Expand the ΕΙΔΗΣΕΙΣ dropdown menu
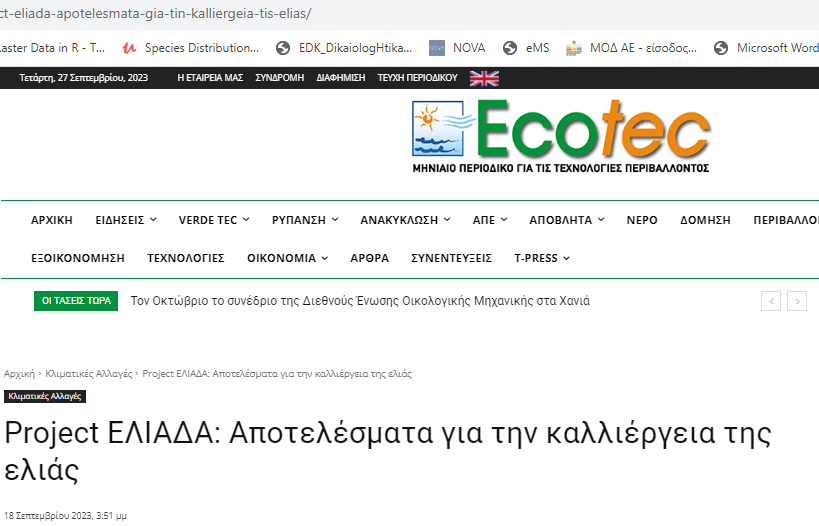The width and height of the screenshot is (819, 526). [126, 220]
